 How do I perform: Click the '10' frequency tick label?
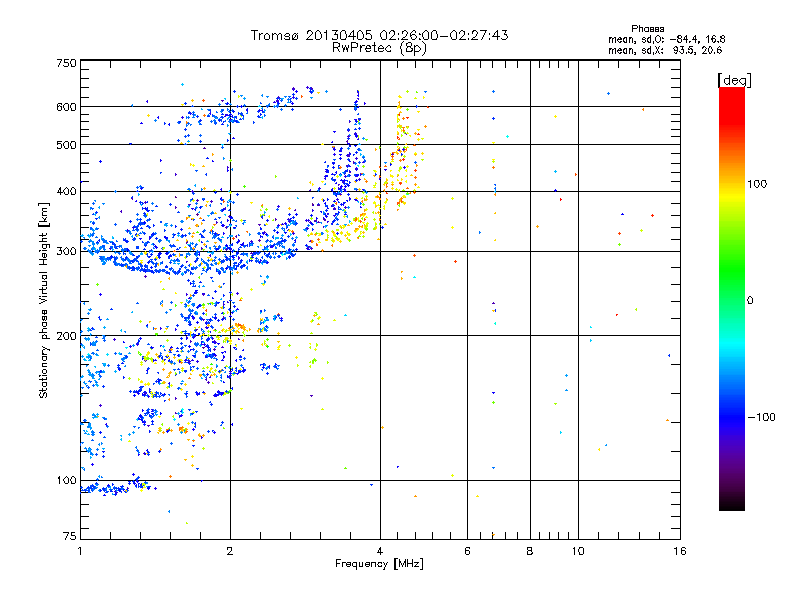578,551
